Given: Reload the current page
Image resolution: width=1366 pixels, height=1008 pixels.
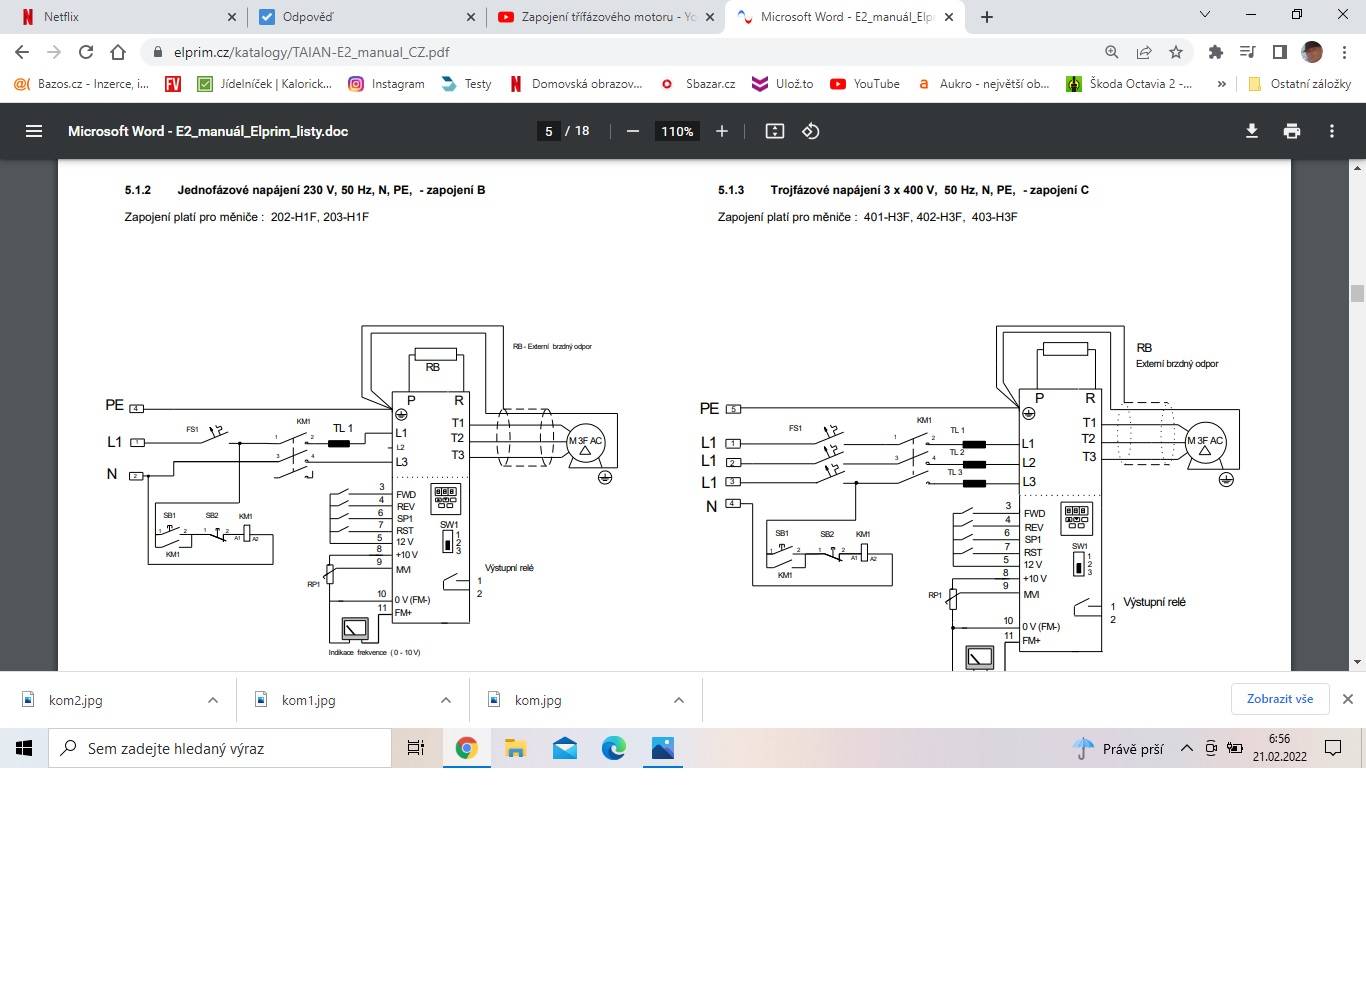Looking at the screenshot, I should 86,52.
